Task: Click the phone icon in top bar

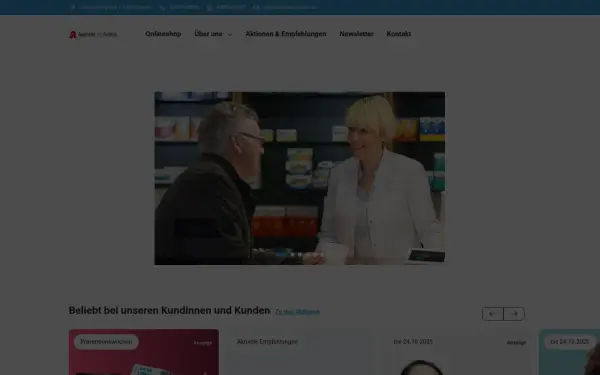Action: 163,7
